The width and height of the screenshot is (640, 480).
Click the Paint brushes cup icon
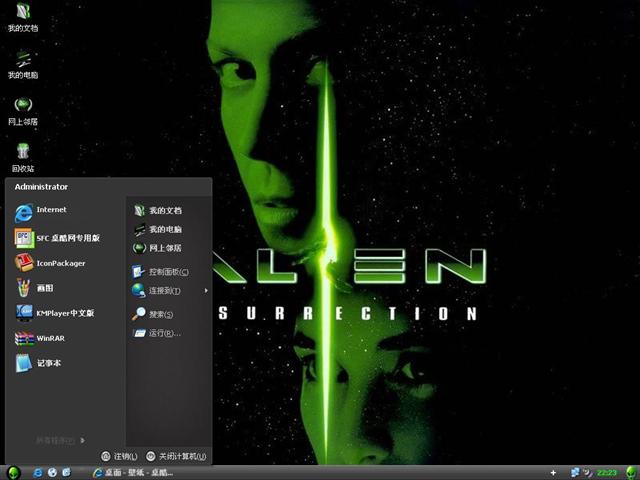[23, 287]
